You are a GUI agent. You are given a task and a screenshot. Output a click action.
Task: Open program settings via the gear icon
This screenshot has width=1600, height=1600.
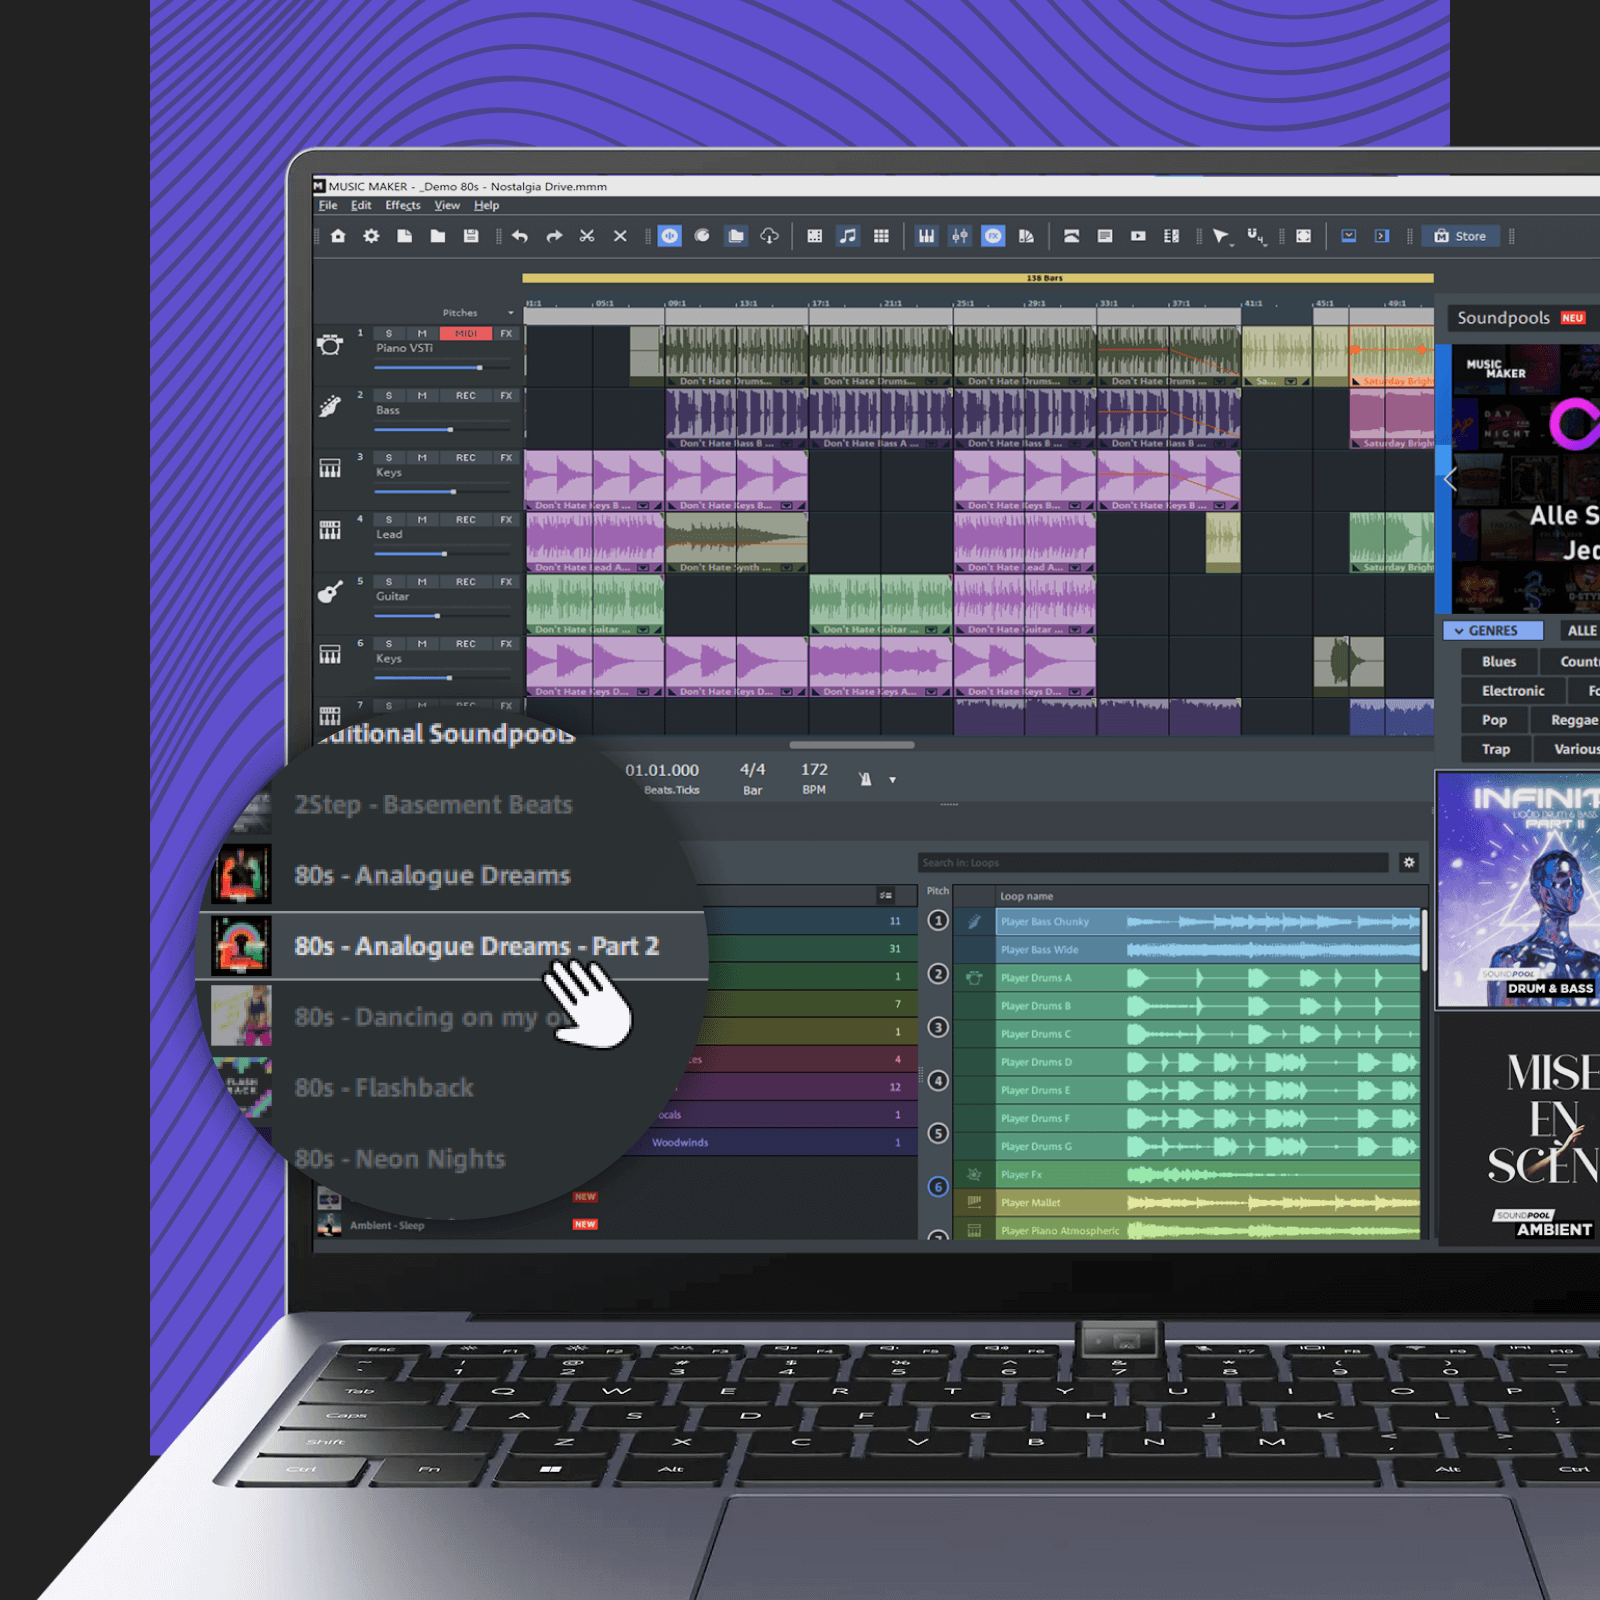pyautogui.click(x=371, y=236)
